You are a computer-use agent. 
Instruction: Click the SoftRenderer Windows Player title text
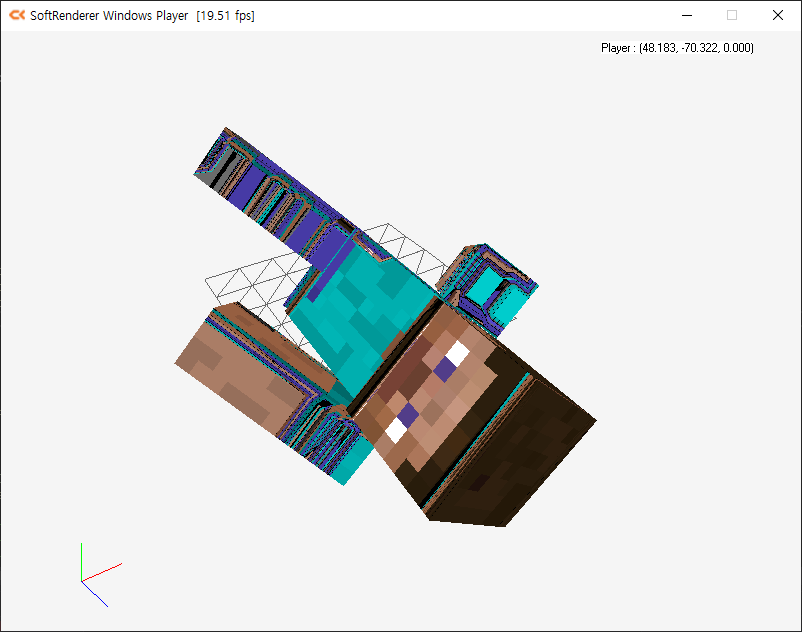pyautogui.click(x=110, y=16)
